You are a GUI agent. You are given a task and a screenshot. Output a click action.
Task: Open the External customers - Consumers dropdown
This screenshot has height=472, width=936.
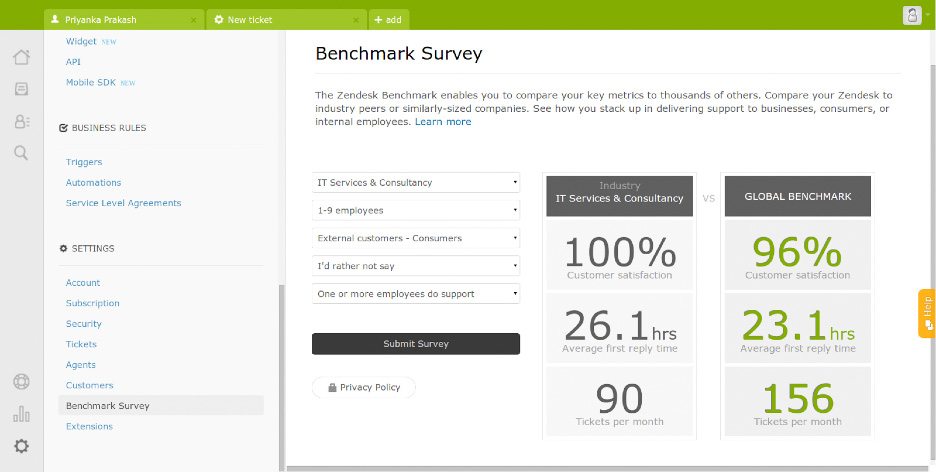(x=415, y=238)
